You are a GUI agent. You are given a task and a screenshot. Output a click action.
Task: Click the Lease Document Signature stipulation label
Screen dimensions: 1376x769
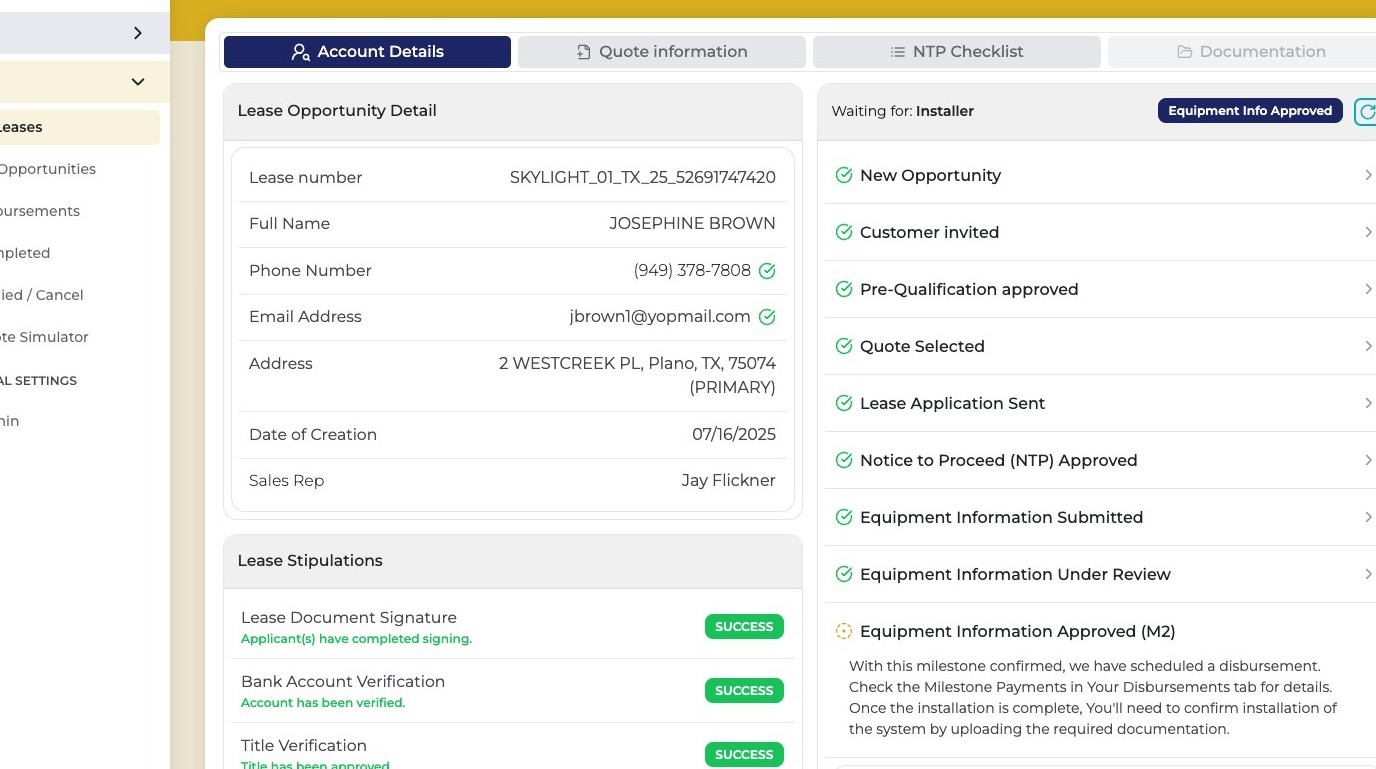coord(349,618)
